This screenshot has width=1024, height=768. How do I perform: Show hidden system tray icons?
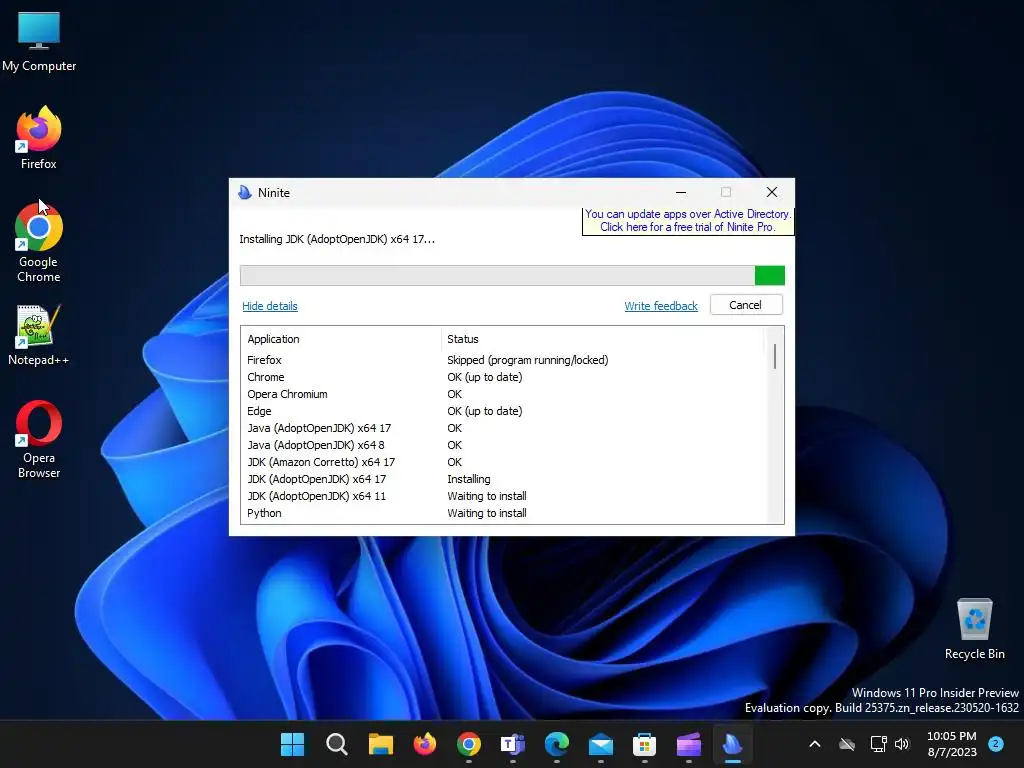(814, 744)
